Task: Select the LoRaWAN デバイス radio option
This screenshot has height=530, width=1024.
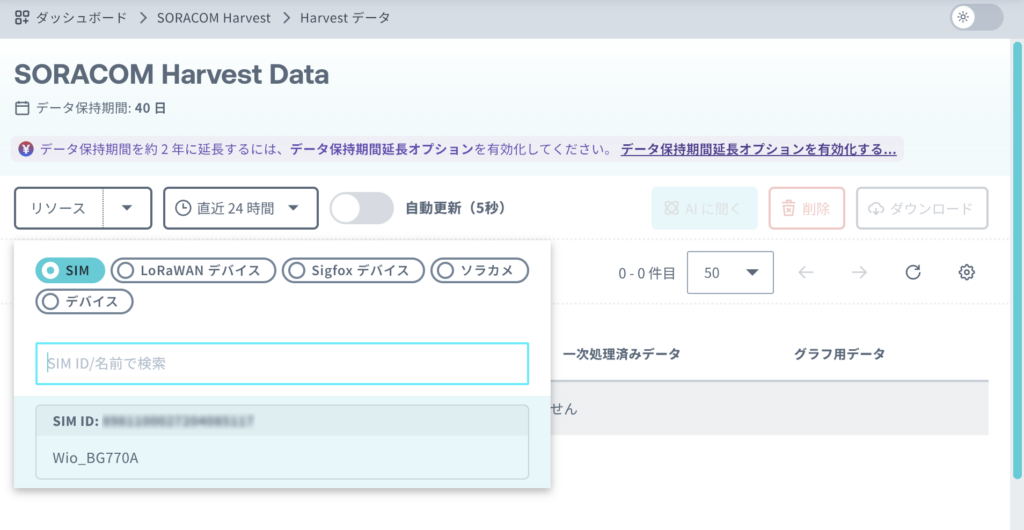Action: pyautogui.click(x=193, y=270)
